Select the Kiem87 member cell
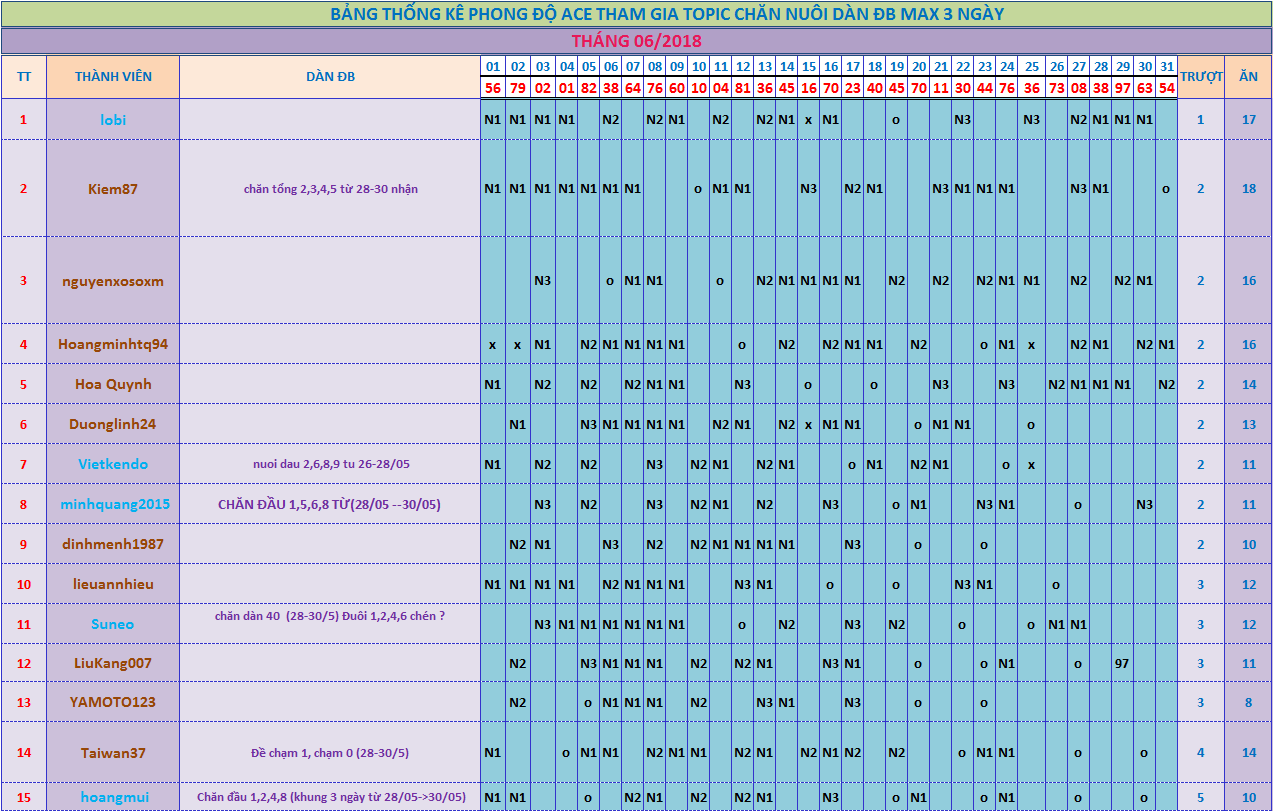Image resolution: width=1273 pixels, height=811 pixels. coord(113,188)
